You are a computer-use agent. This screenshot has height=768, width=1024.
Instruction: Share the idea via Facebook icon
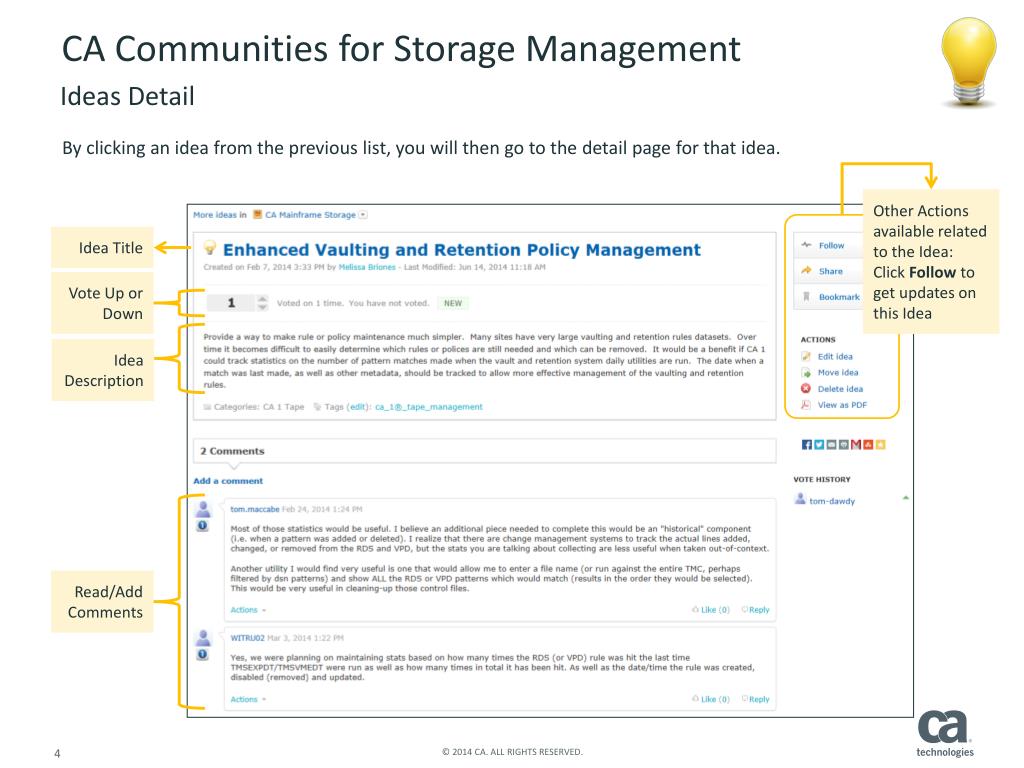pyautogui.click(x=807, y=445)
